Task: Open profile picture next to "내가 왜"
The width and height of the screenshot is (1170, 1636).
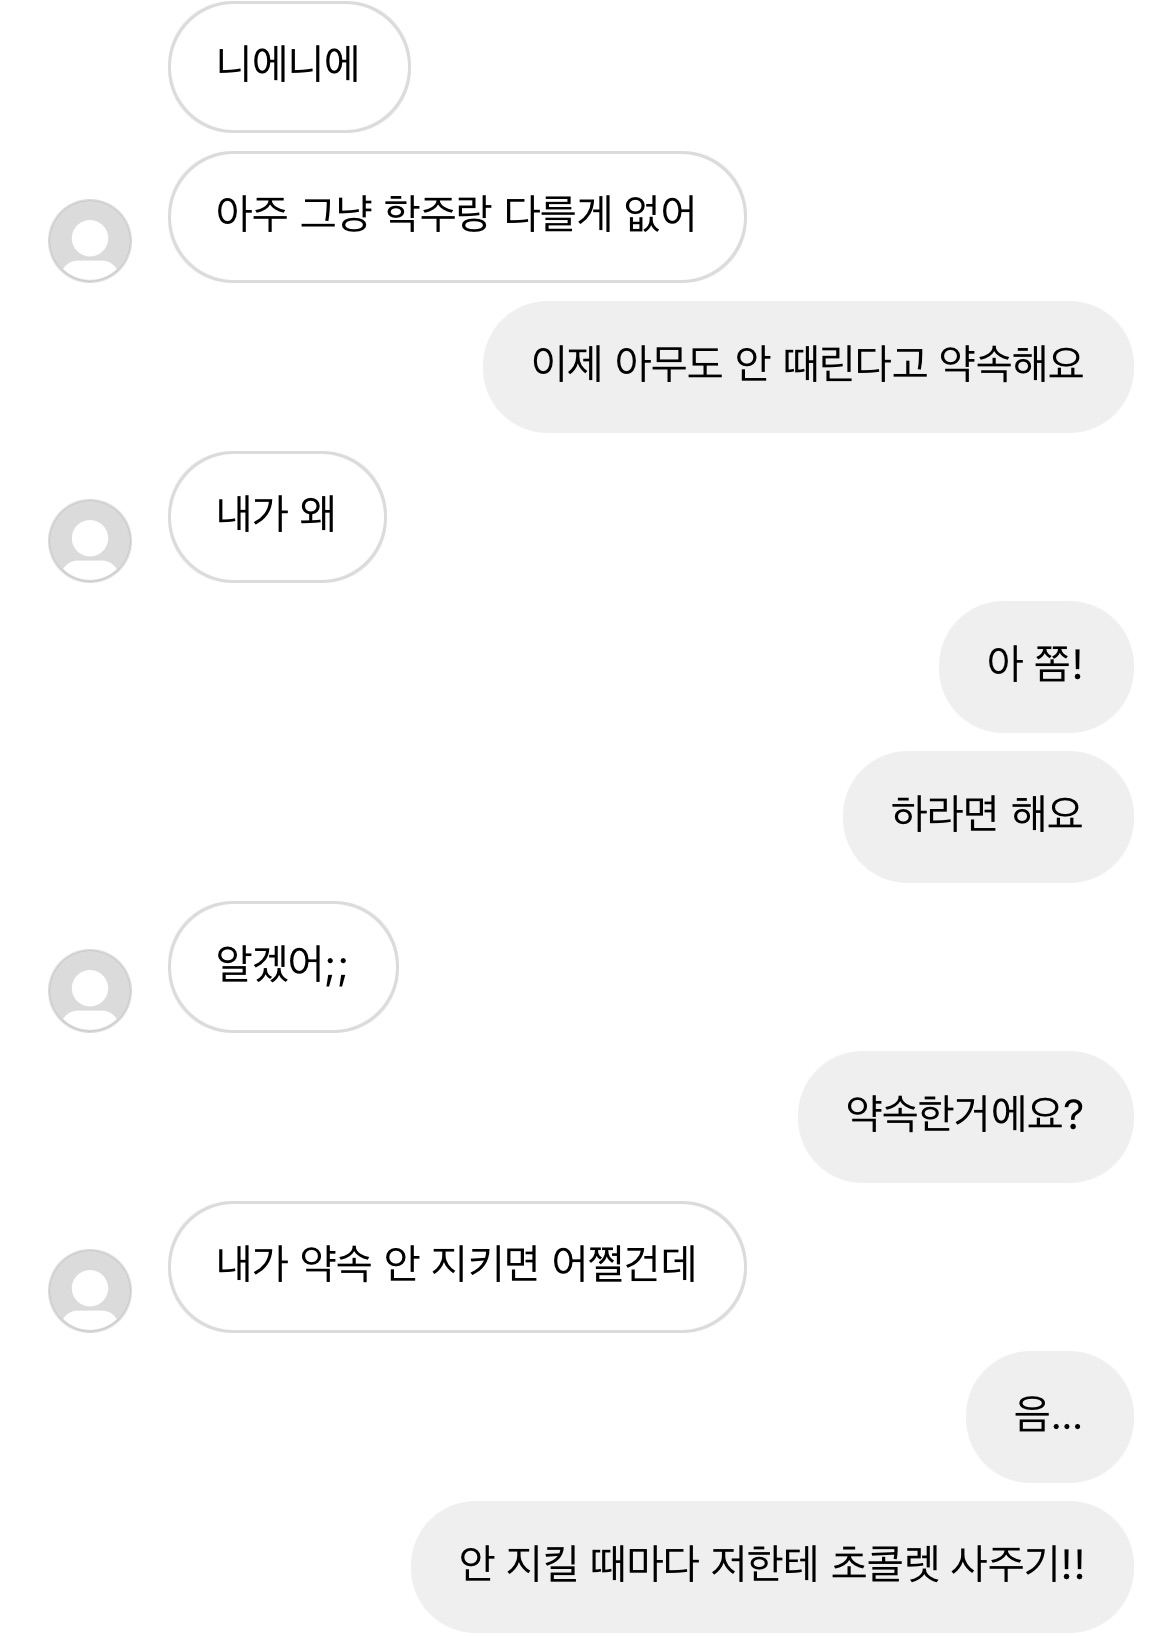Action: click(x=90, y=541)
